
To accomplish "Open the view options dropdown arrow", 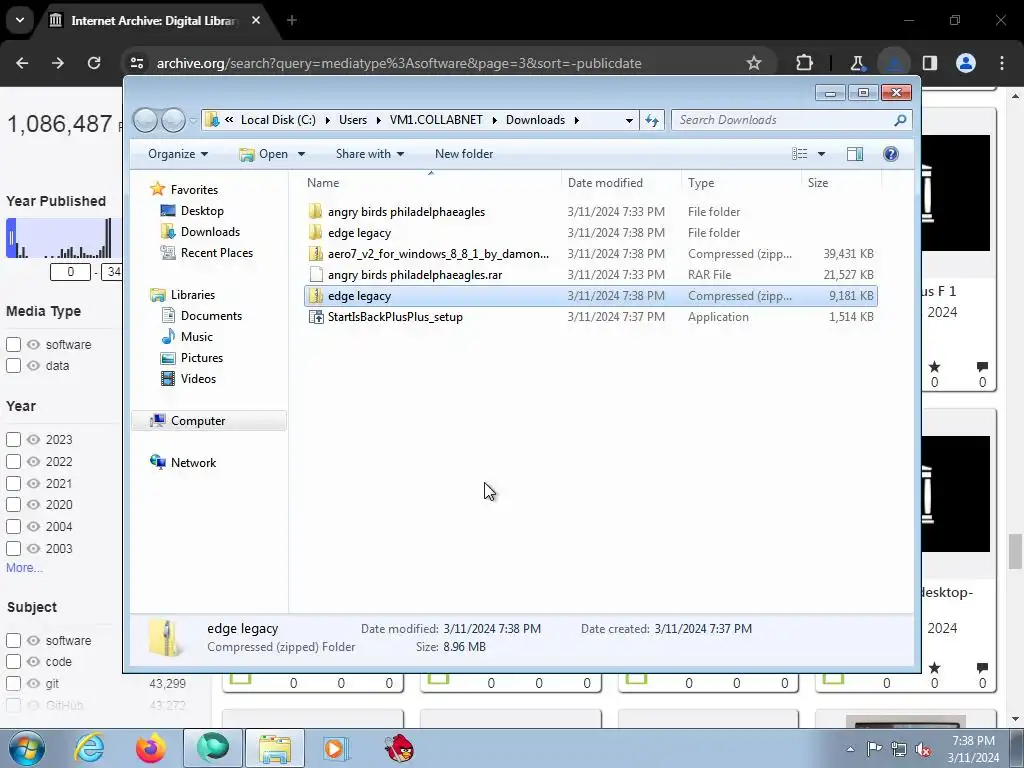I will (821, 154).
